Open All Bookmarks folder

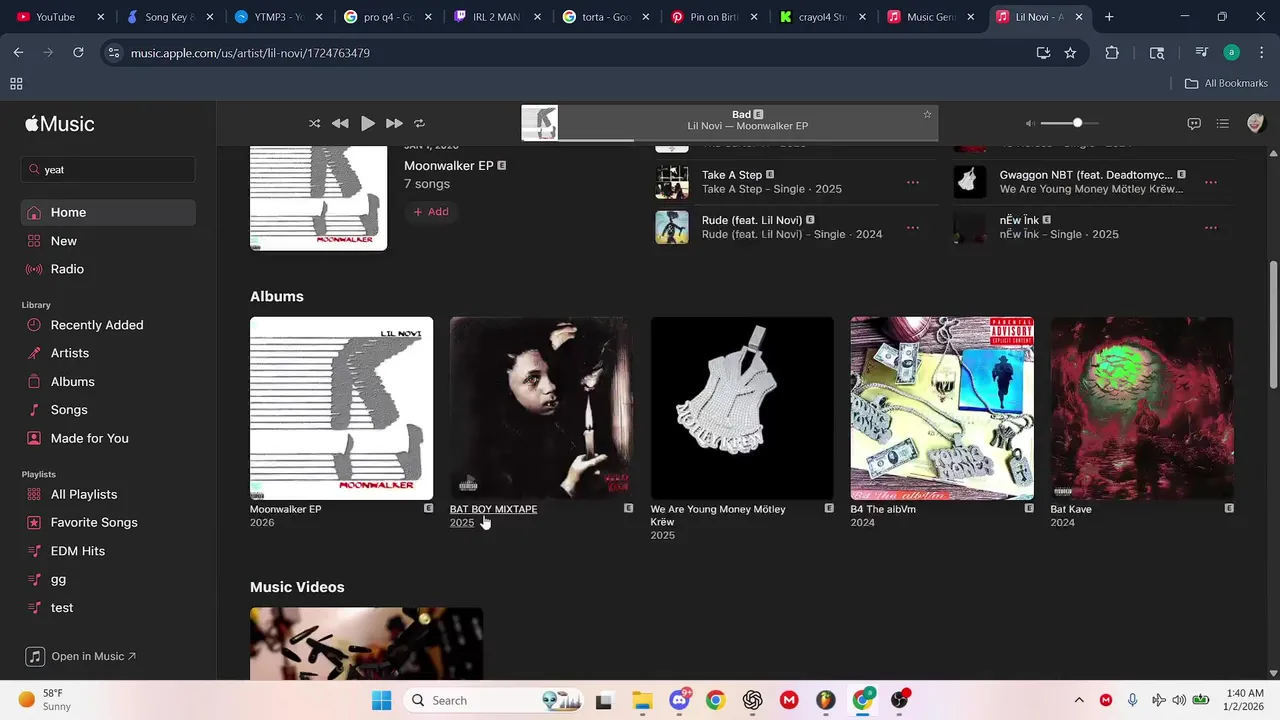[1226, 83]
